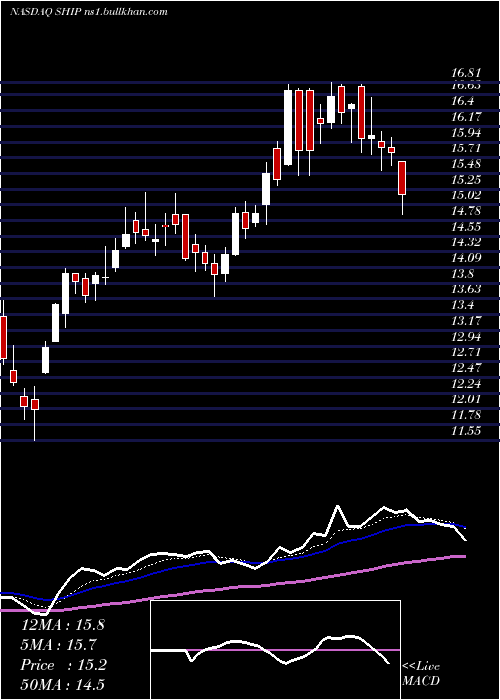
Task: Click the 14.78 price axis label
Action: pos(466,211)
